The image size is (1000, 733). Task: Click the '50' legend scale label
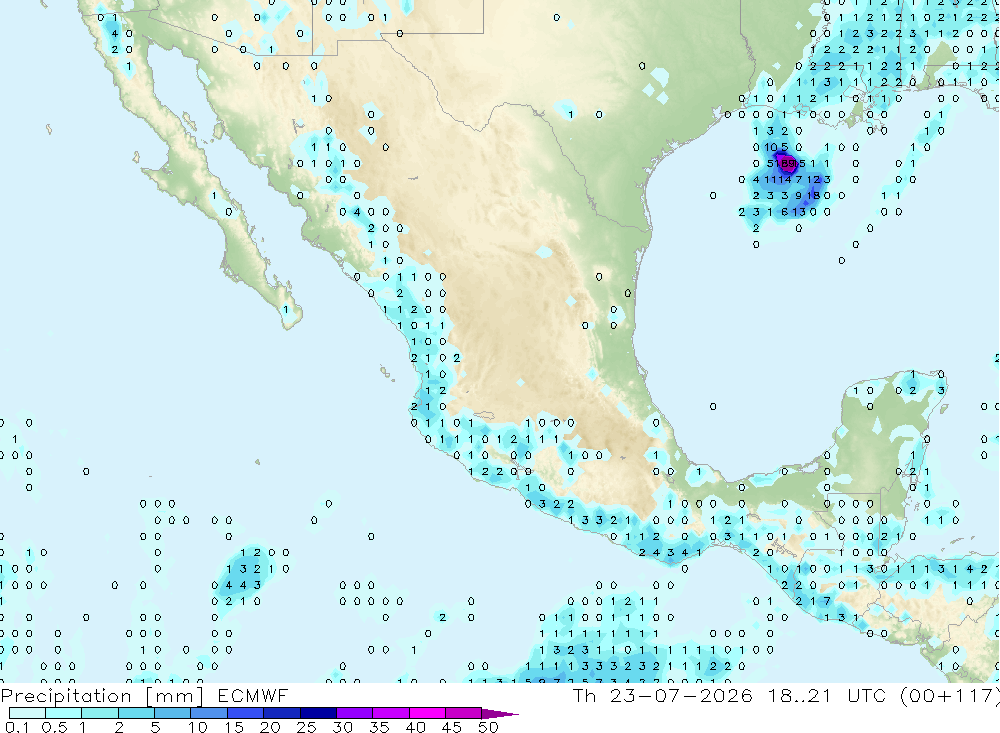488,727
